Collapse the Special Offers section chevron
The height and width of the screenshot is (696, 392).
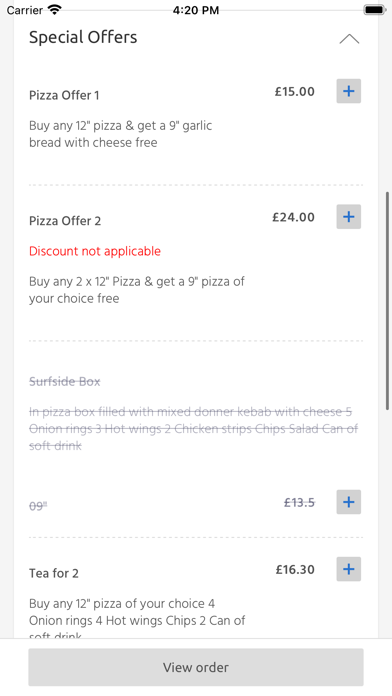coord(349,39)
